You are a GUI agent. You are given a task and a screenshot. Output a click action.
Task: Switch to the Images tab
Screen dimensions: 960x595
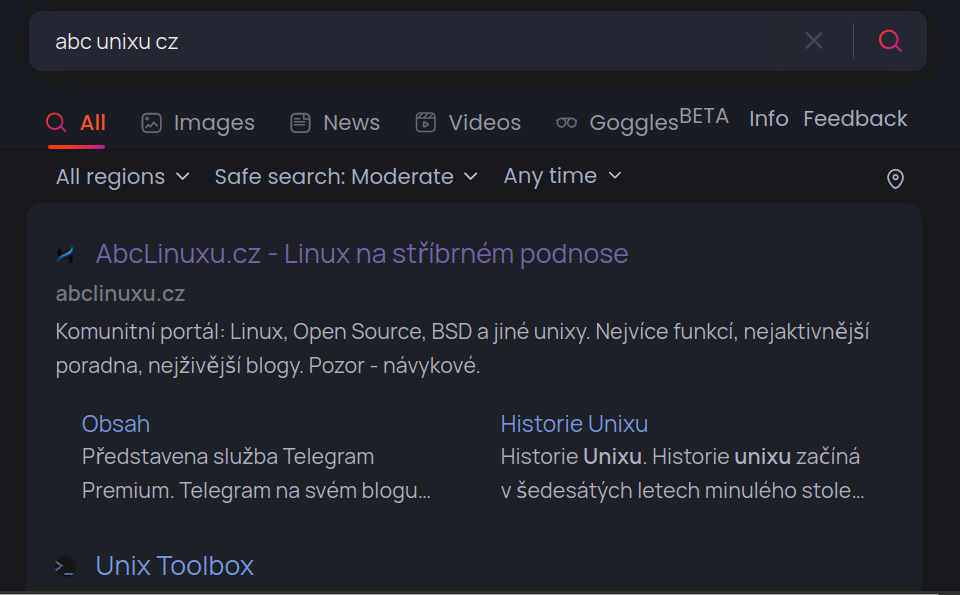pyautogui.click(x=198, y=122)
